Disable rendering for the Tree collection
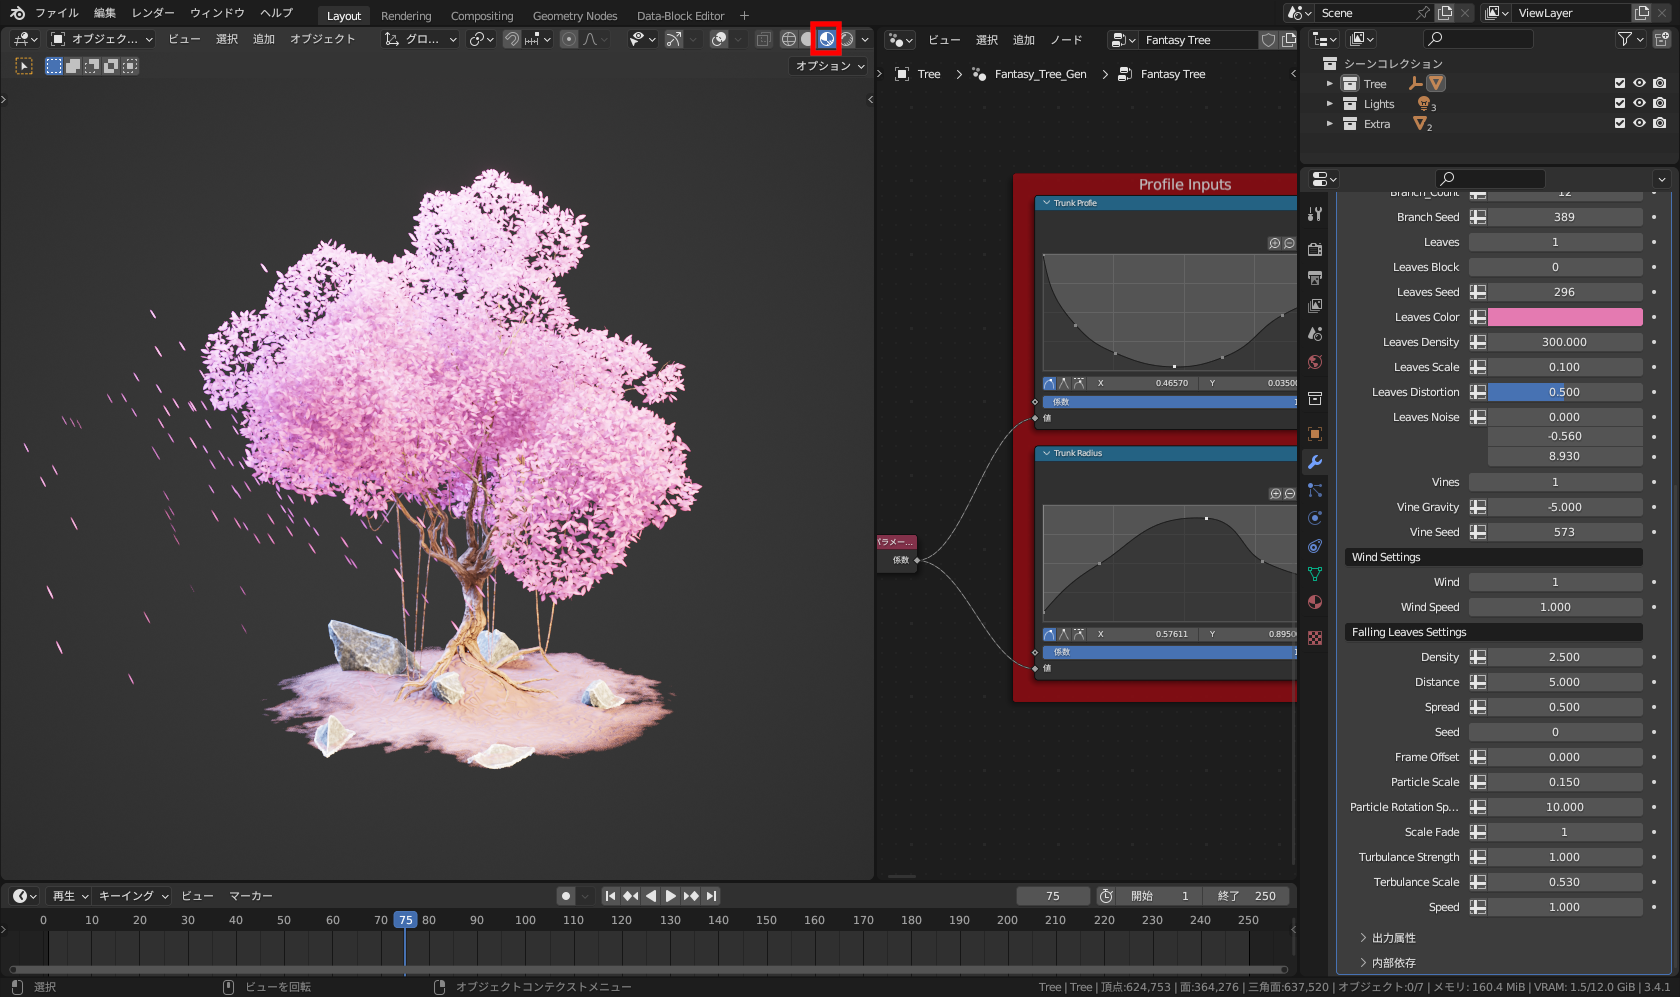Image resolution: width=1680 pixels, height=997 pixels. [x=1660, y=83]
